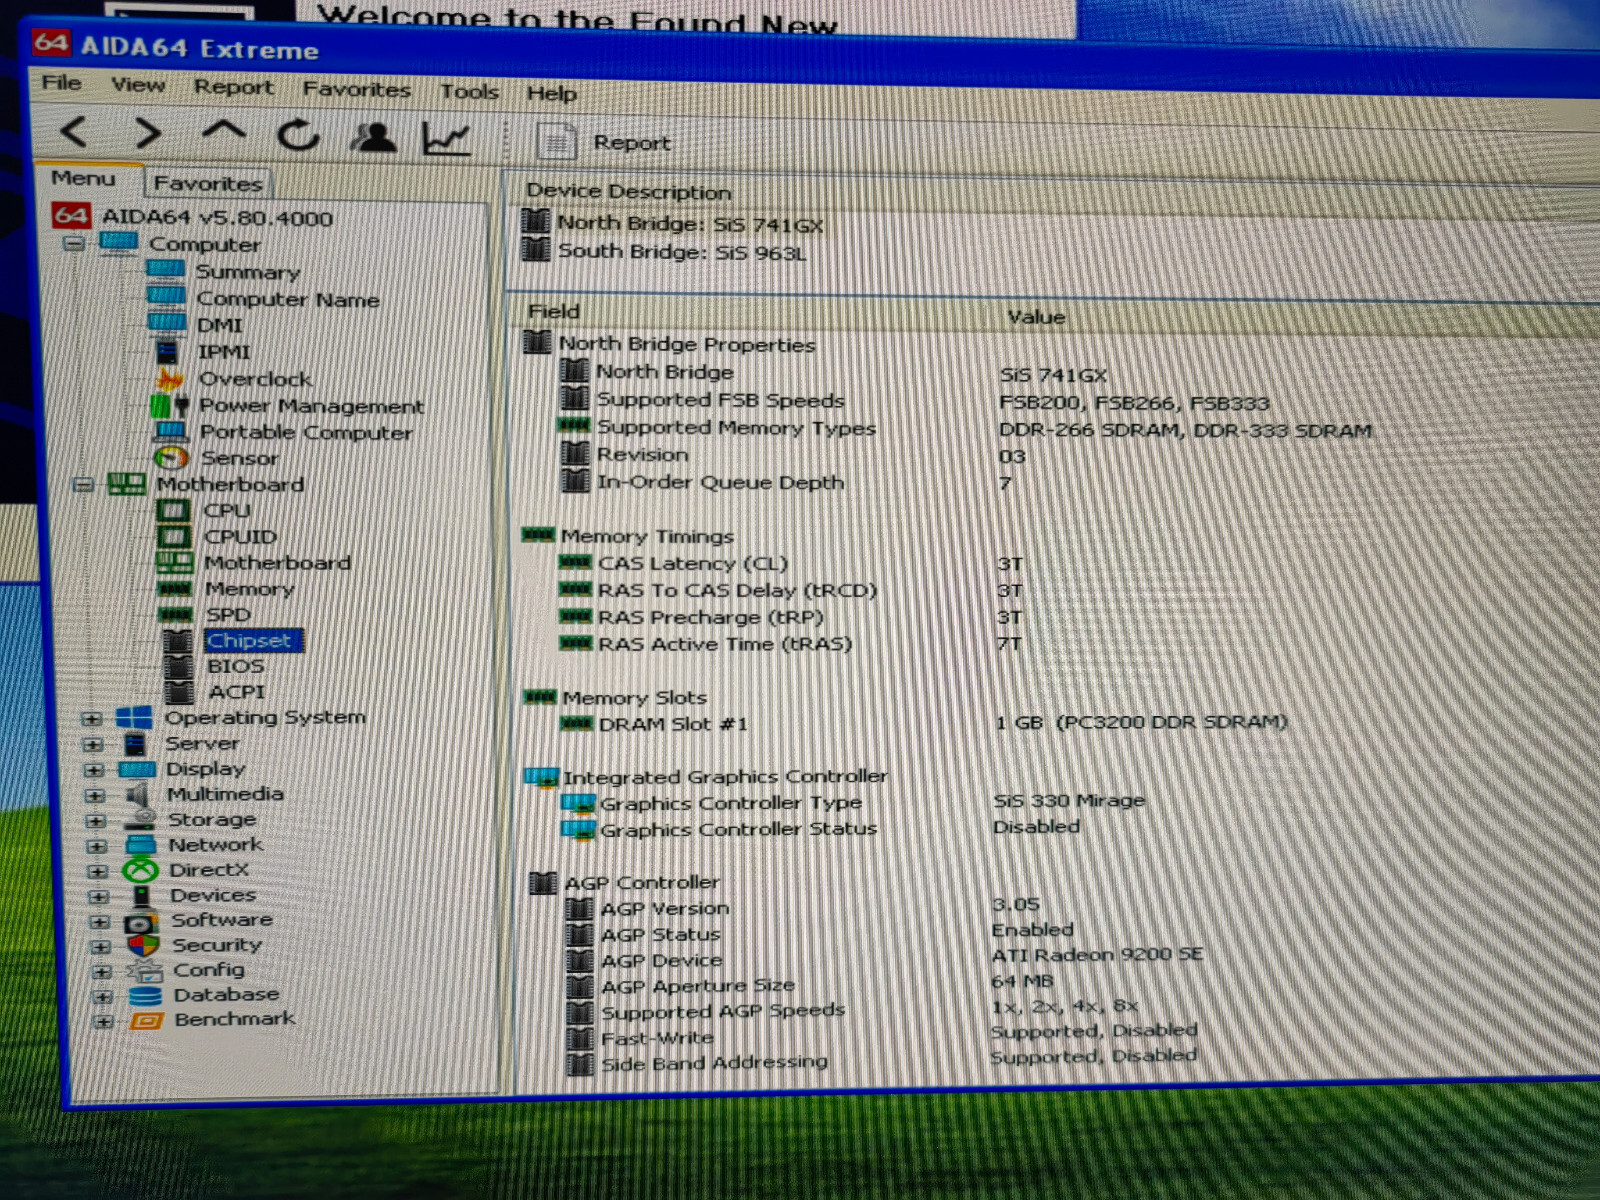The image size is (1600, 1200).
Task: Click the CPU chip icon
Action: click(x=173, y=510)
